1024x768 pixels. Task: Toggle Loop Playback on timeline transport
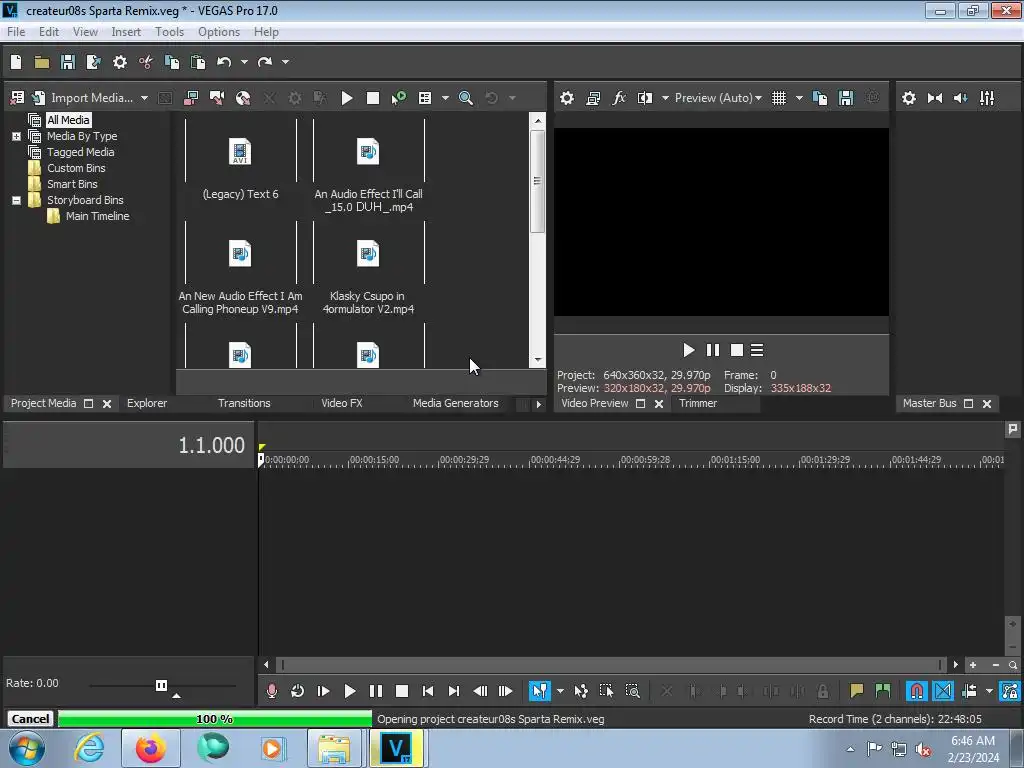click(x=297, y=691)
